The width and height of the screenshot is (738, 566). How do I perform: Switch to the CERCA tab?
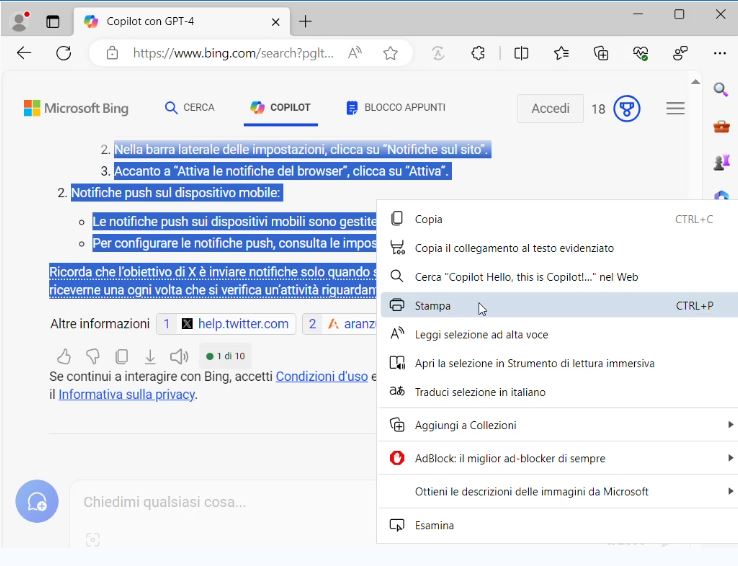(x=190, y=108)
